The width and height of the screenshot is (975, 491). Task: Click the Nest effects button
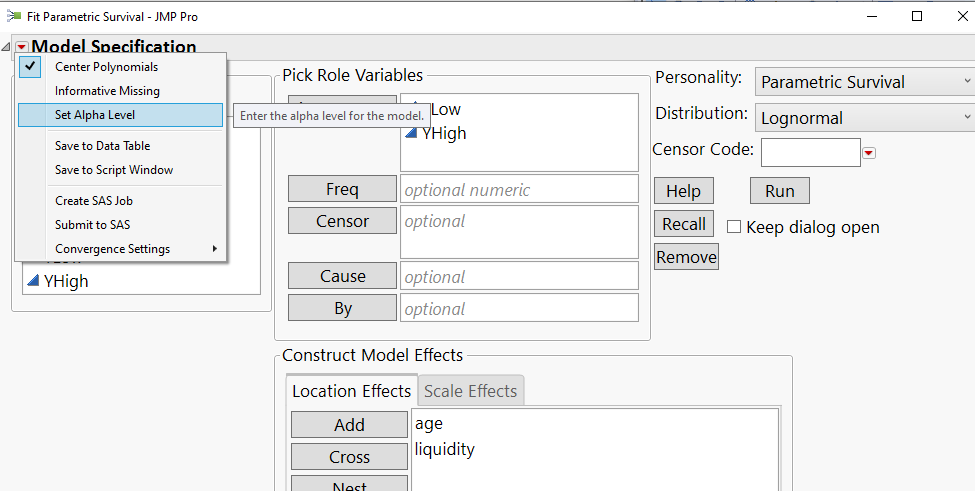coord(349,484)
